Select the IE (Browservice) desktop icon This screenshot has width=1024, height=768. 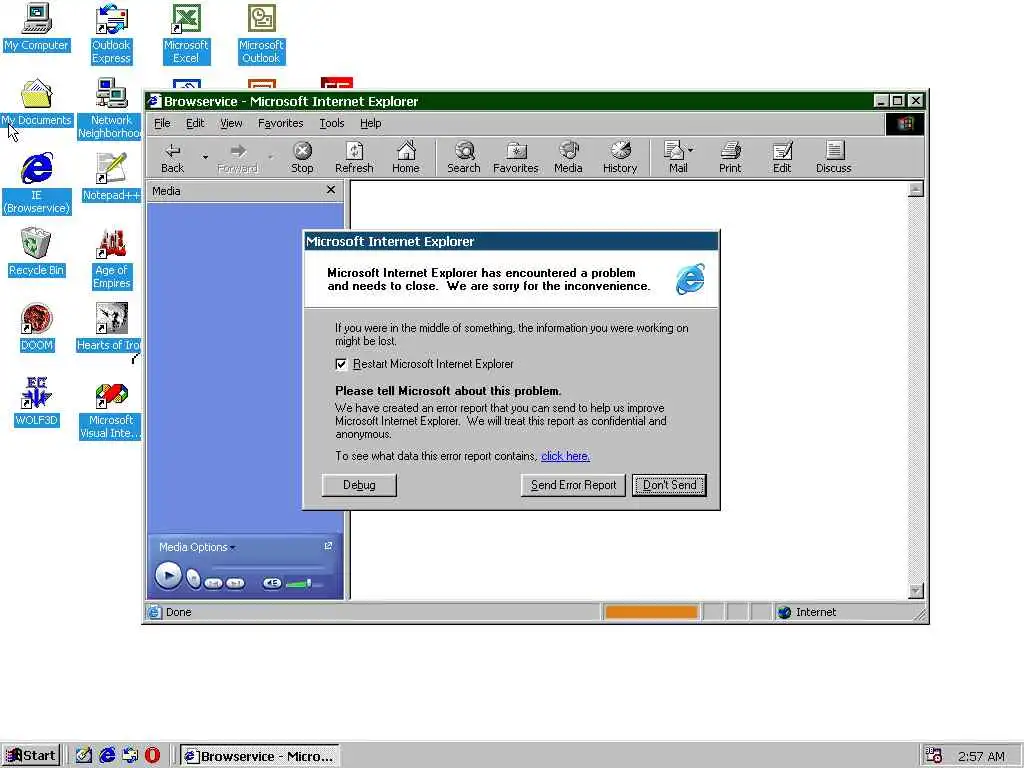pyautogui.click(x=37, y=184)
